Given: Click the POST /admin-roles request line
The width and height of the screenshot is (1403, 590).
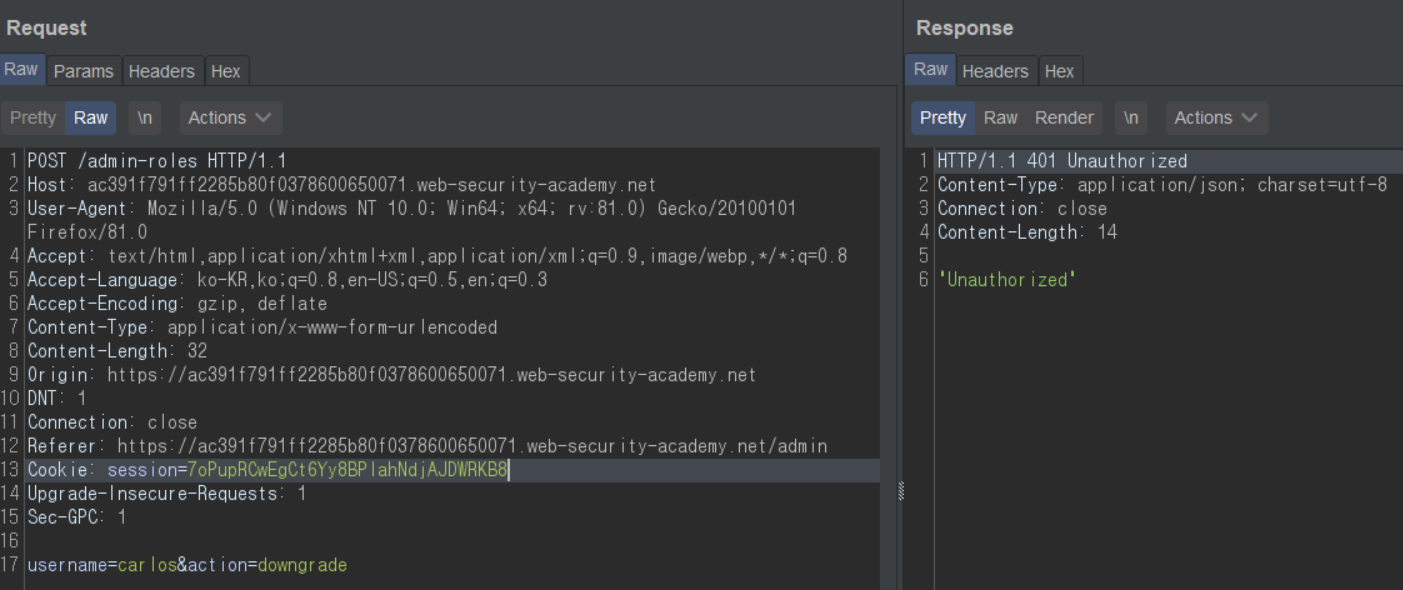Looking at the screenshot, I should (157, 161).
